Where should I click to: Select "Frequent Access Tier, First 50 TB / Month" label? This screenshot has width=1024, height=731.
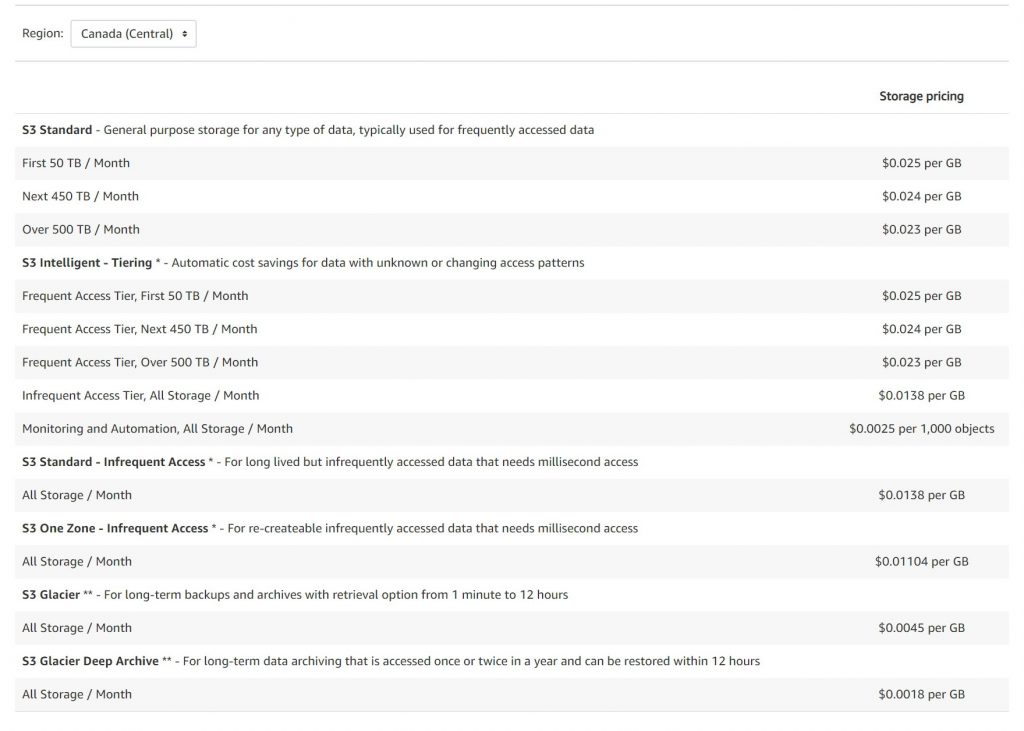click(x=135, y=296)
